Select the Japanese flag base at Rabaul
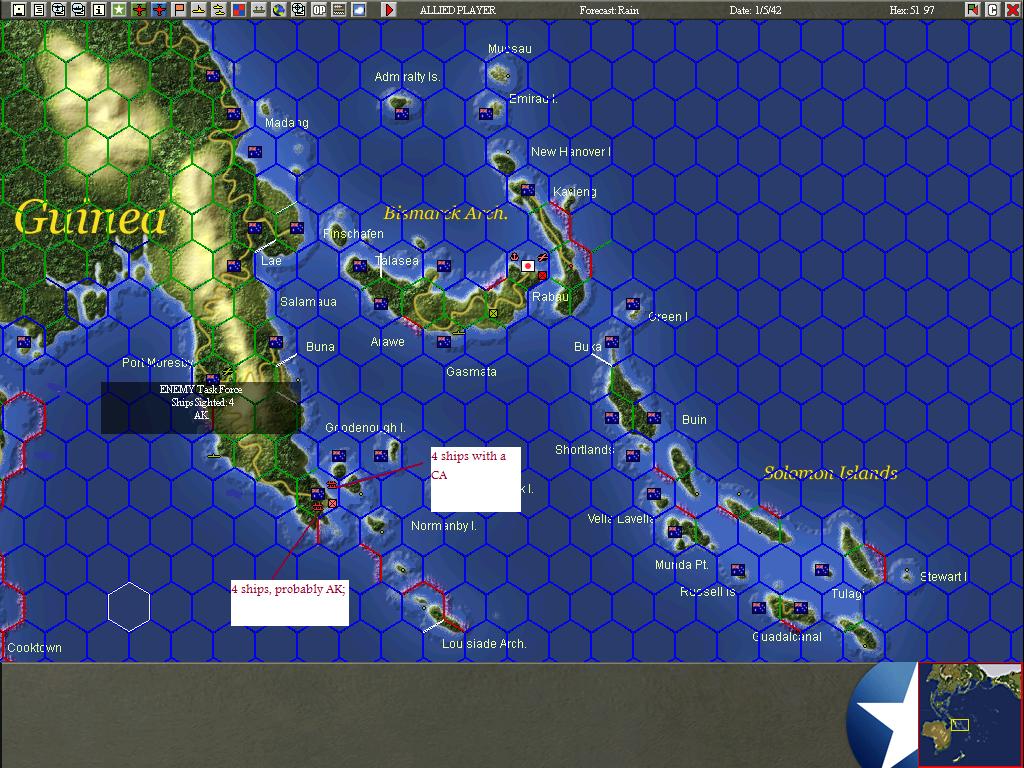1024x768 pixels. pos(528,266)
